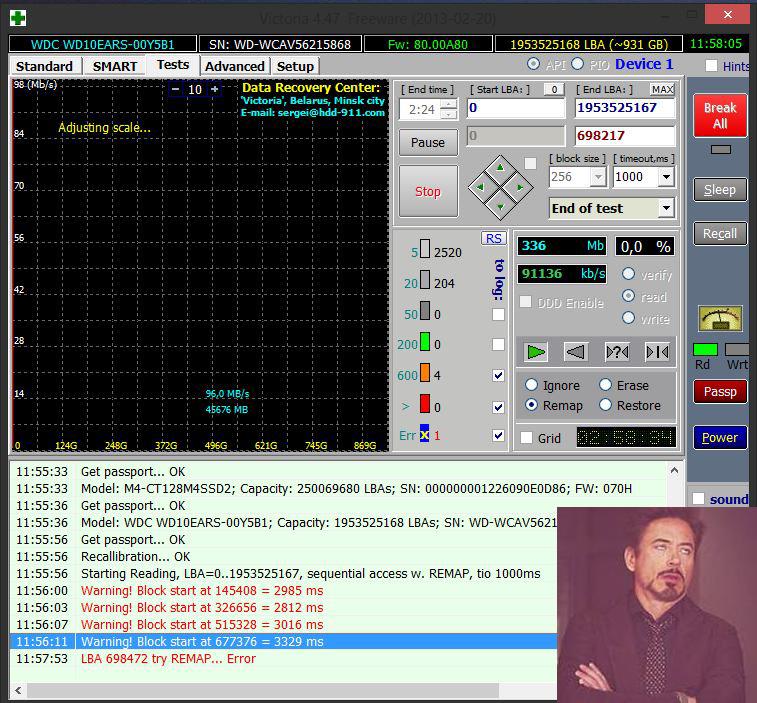
Task: Switch to the Setup tab
Action: pyautogui.click(x=295, y=66)
